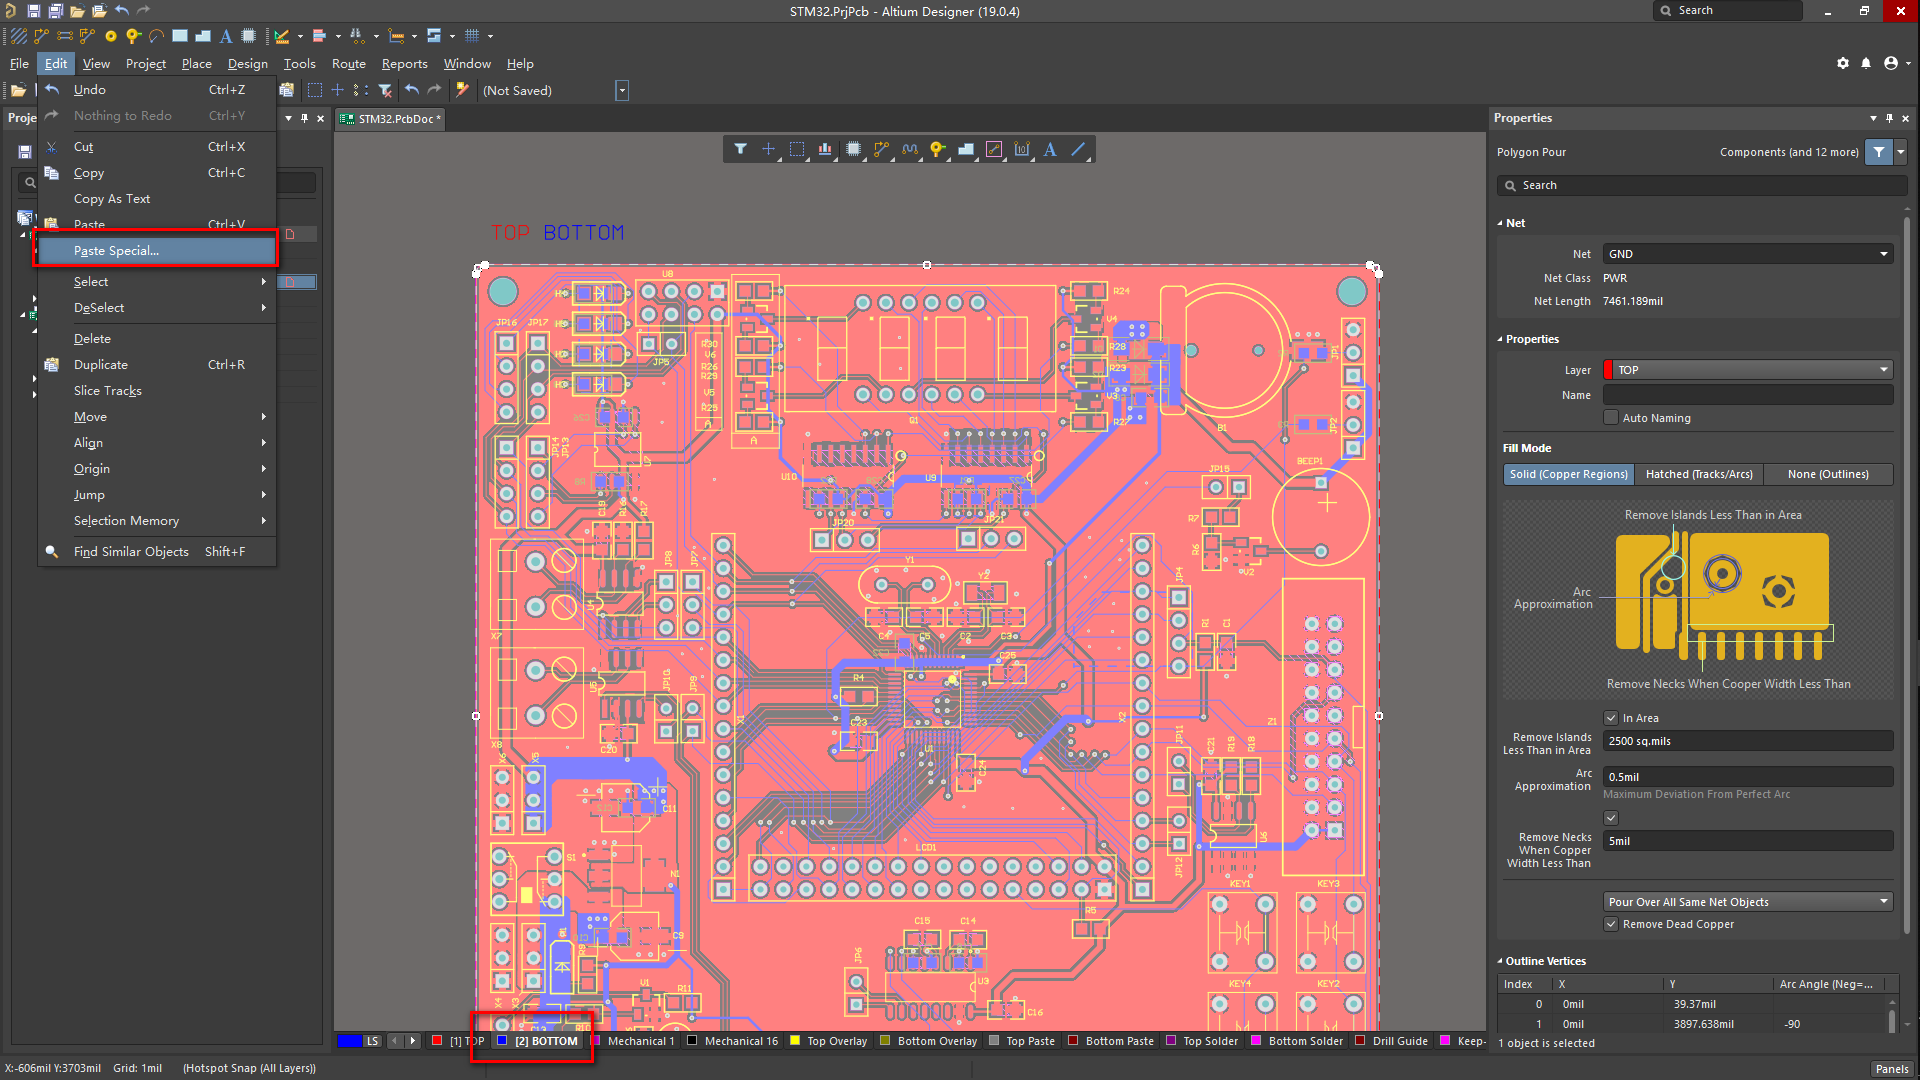Select the Polygon Pour tool in the Active Bar
This screenshot has width=1920, height=1080.
coord(965,148)
